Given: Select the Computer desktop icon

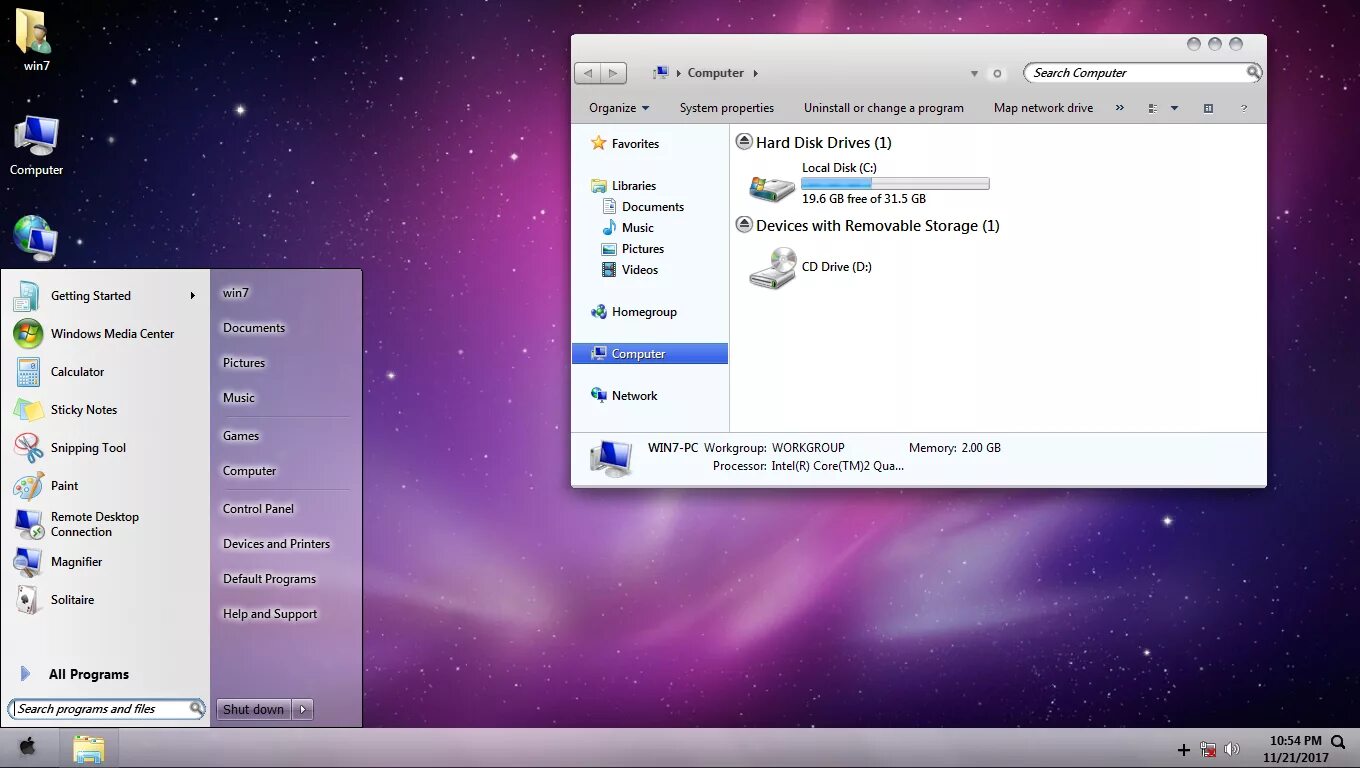Looking at the screenshot, I should pos(36,146).
